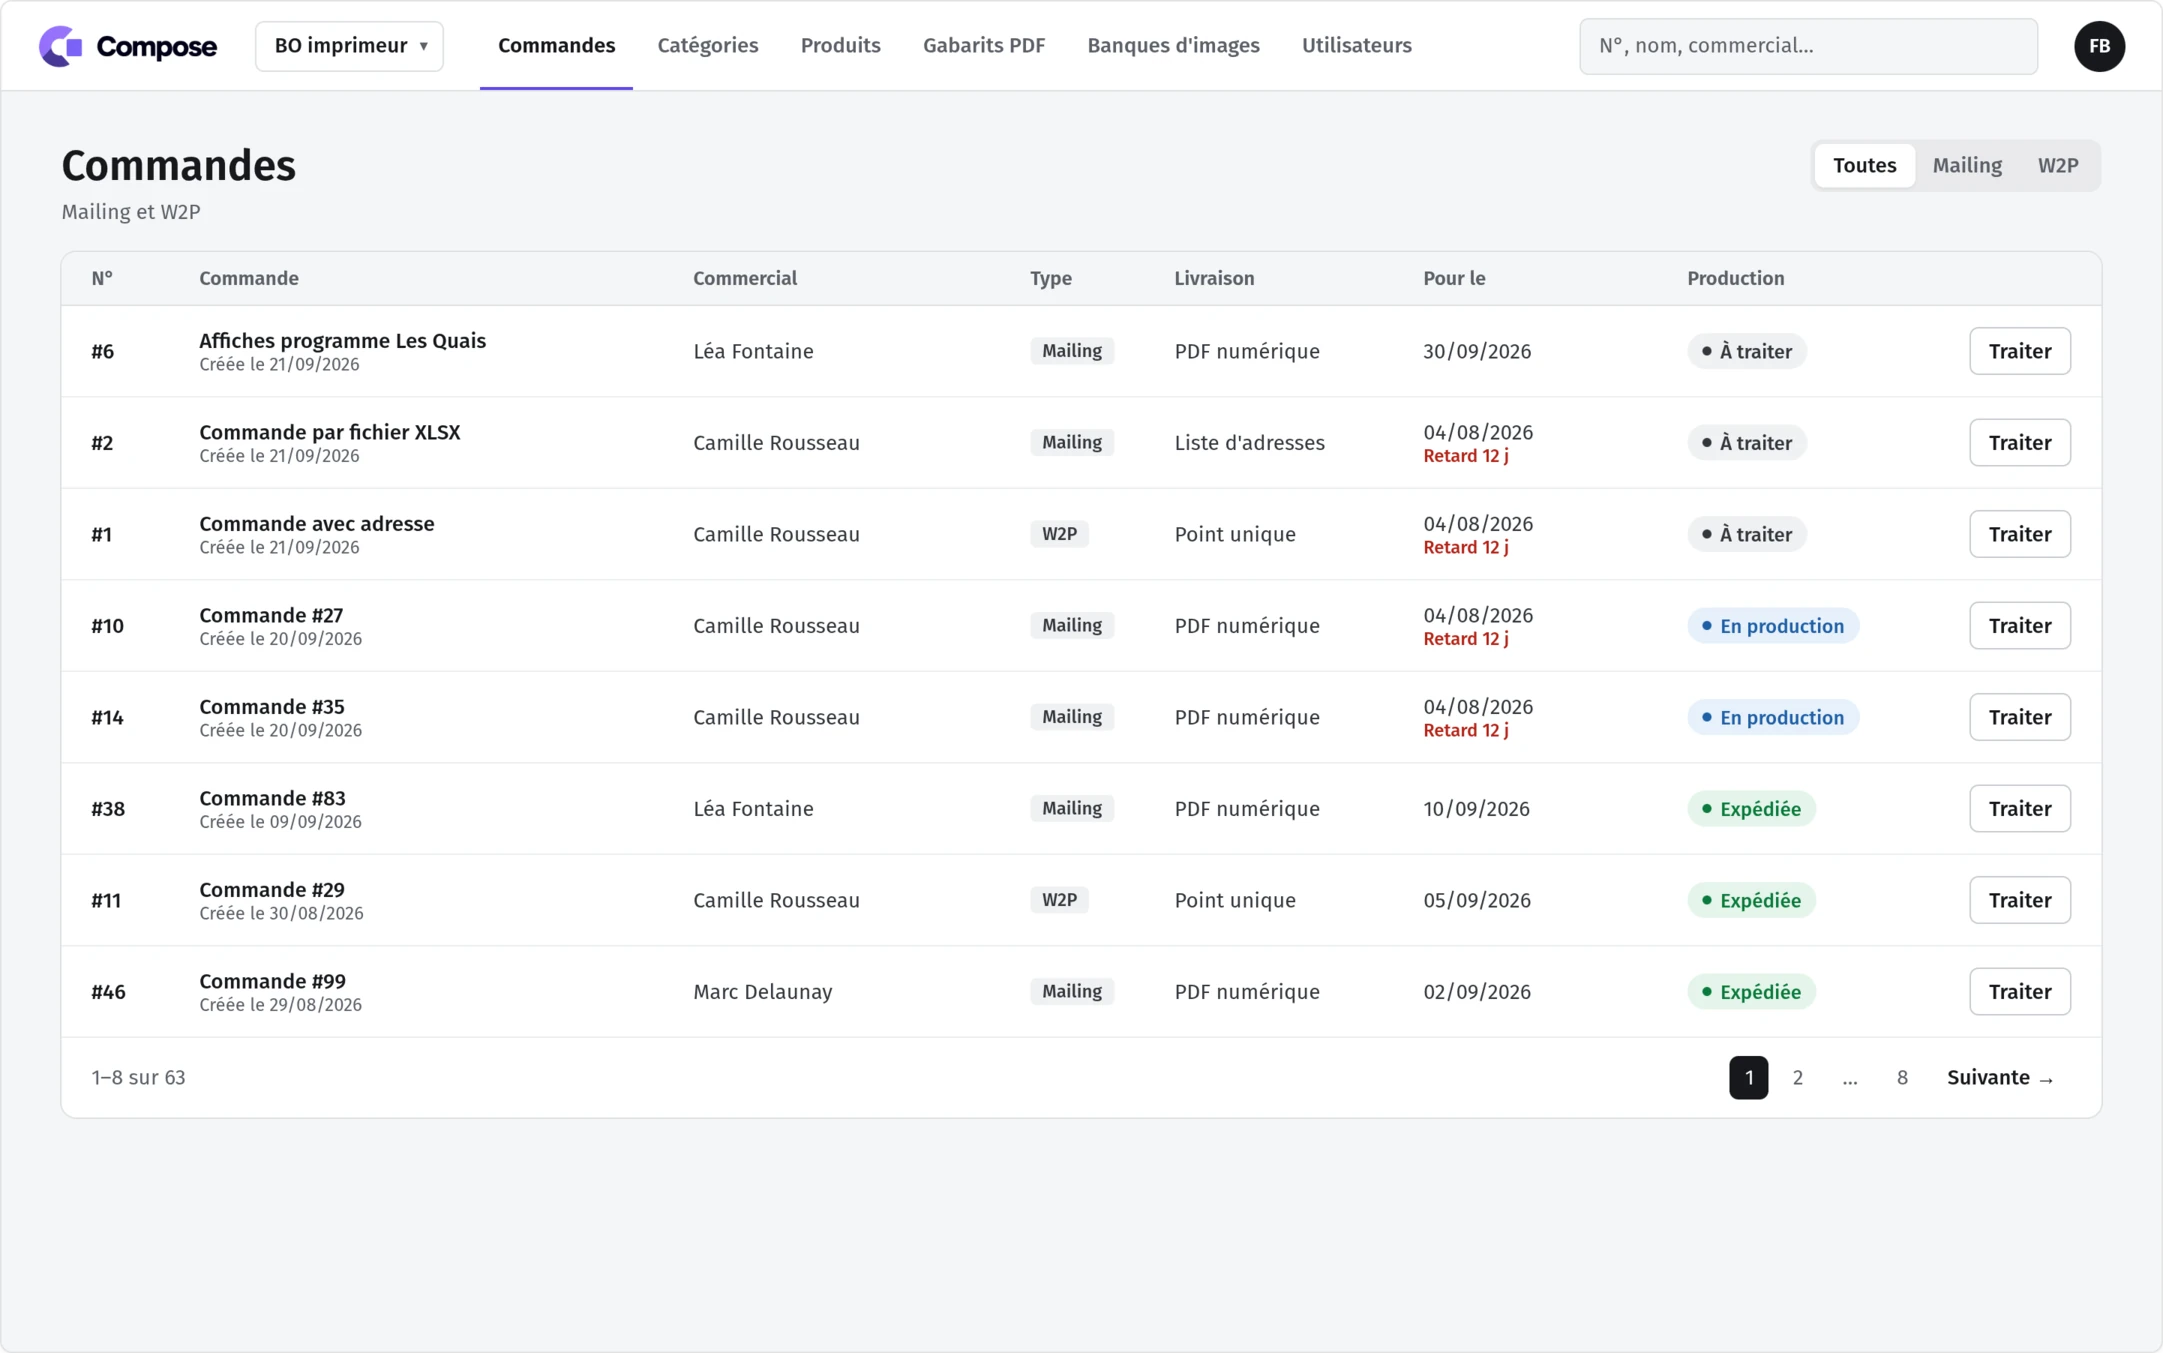Open order Affiches programme Les Quais
The image size is (2163, 1353).
pyautogui.click(x=342, y=341)
